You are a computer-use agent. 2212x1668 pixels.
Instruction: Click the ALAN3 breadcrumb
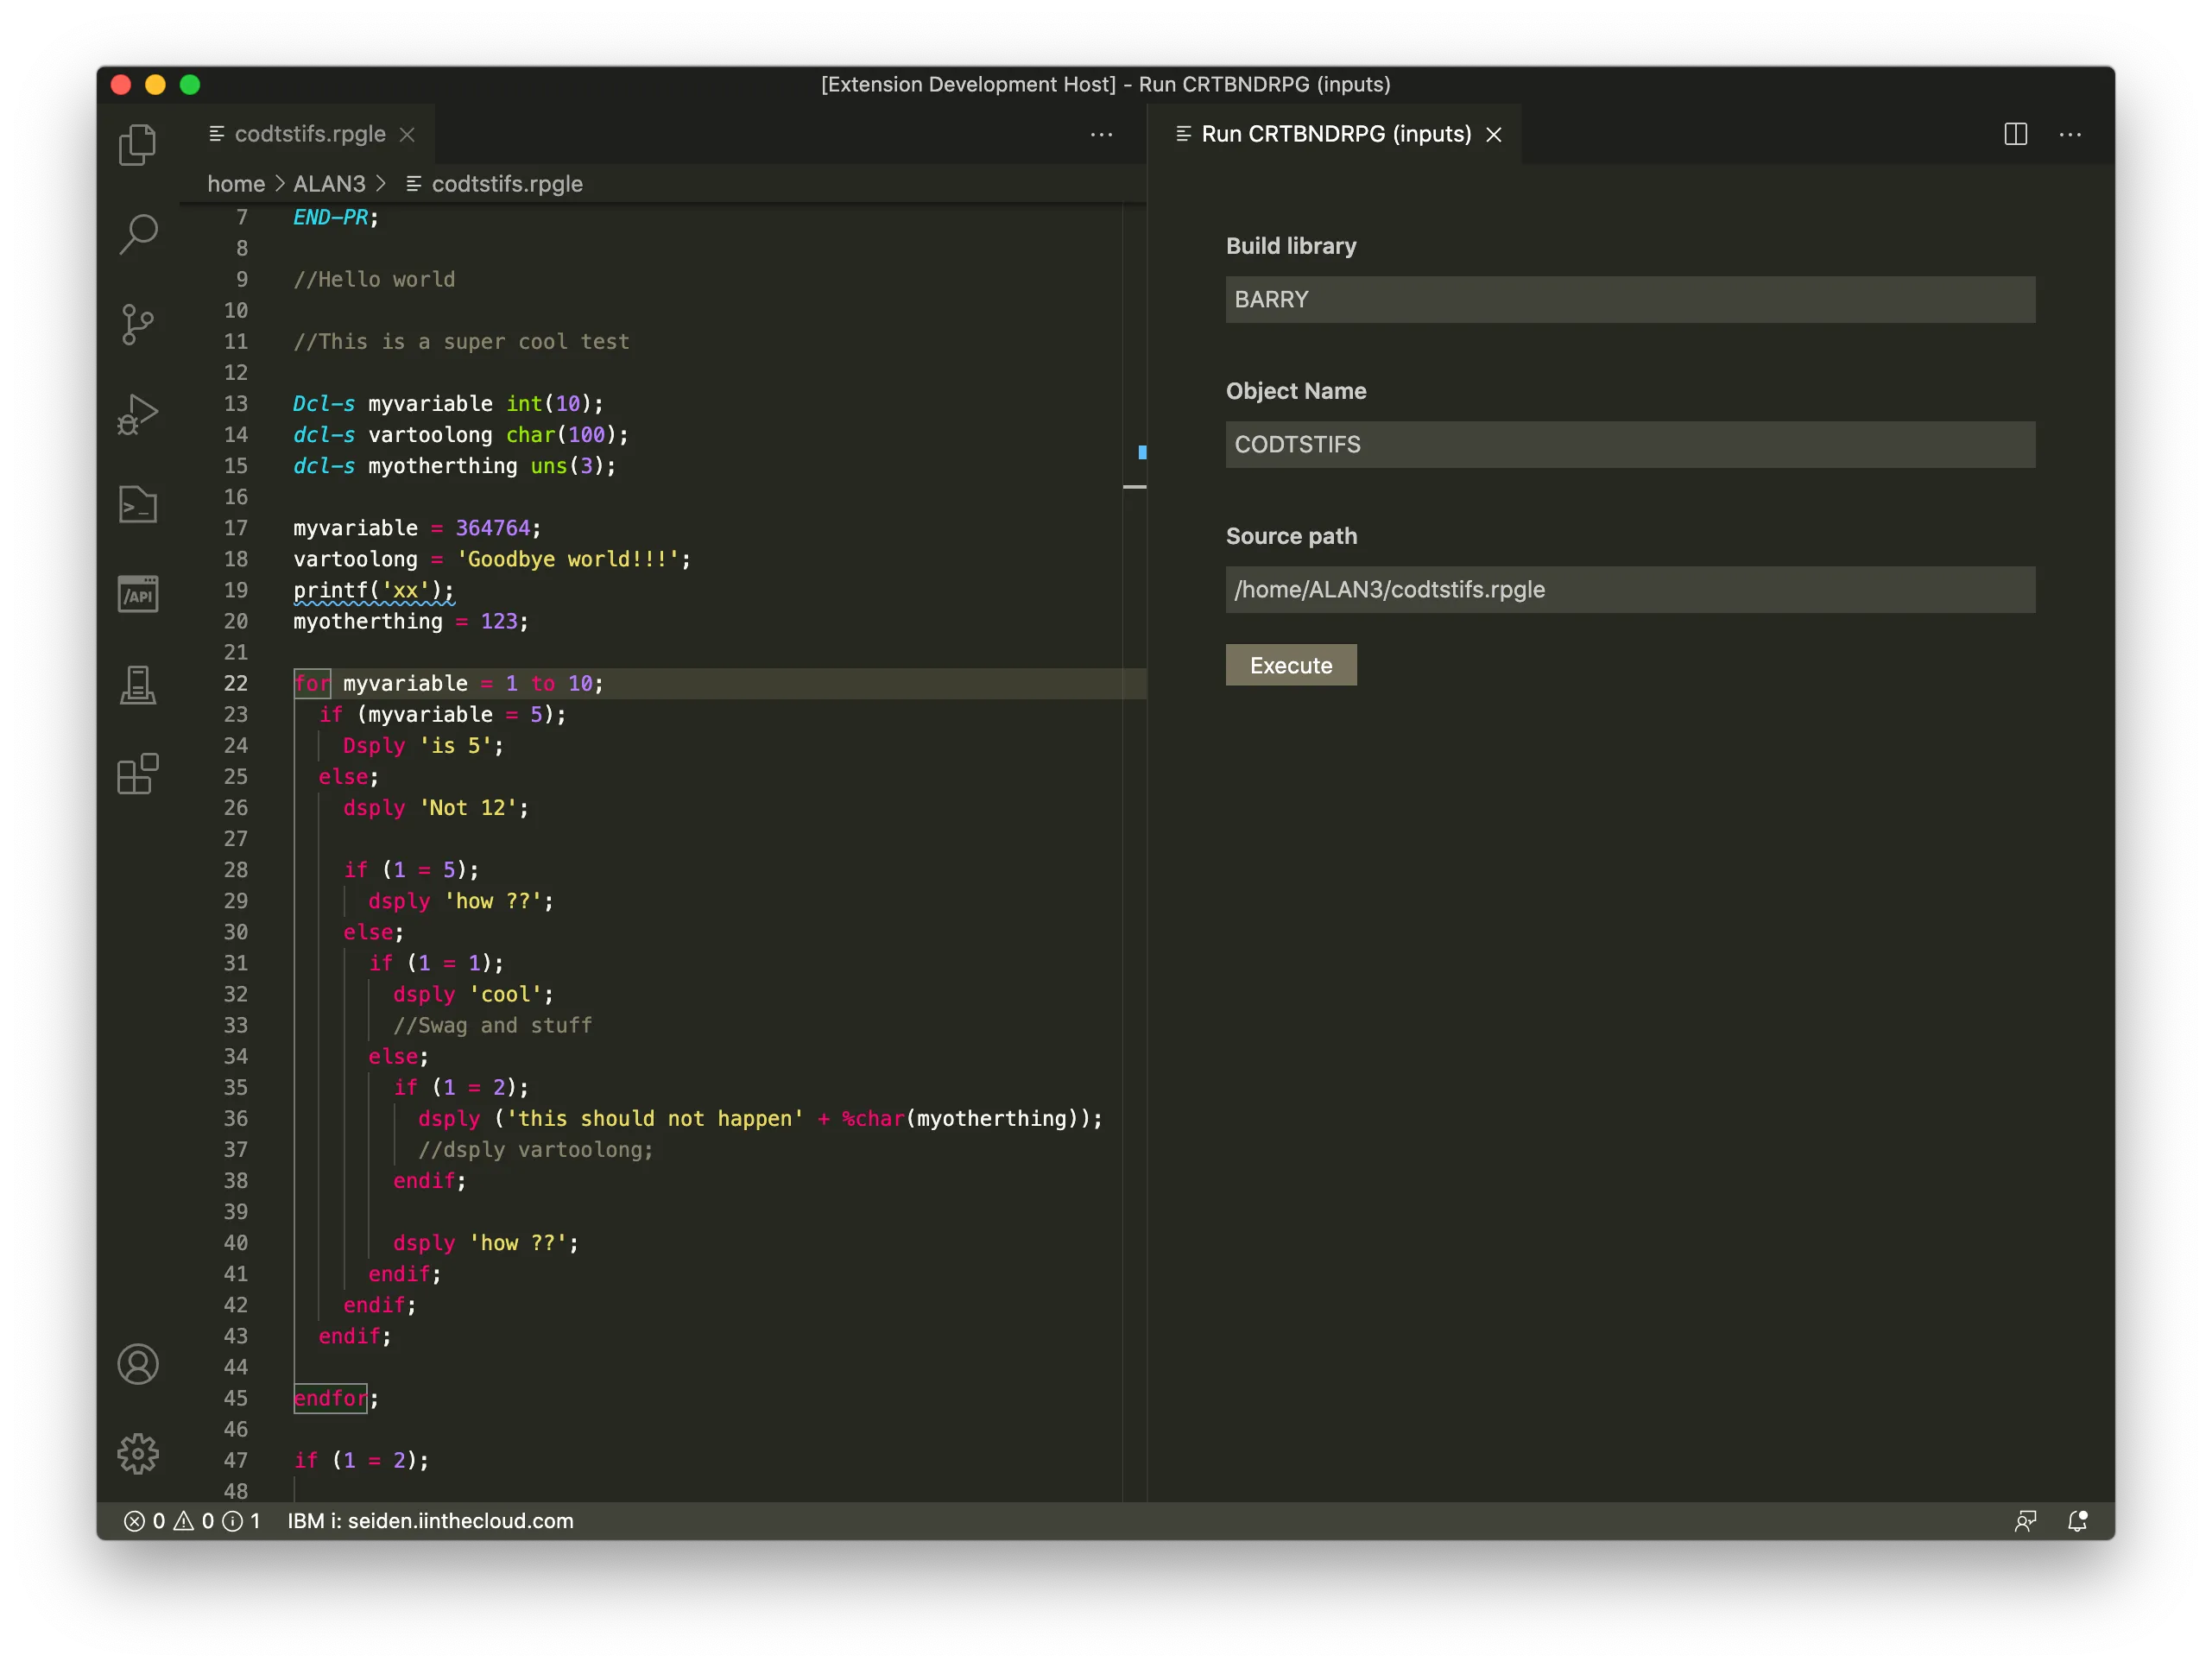(x=329, y=184)
